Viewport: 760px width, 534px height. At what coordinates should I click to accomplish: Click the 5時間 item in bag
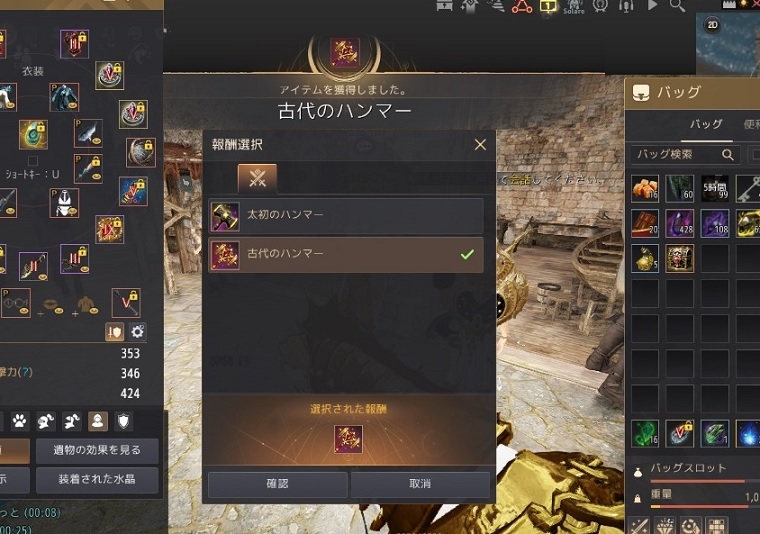click(x=715, y=188)
